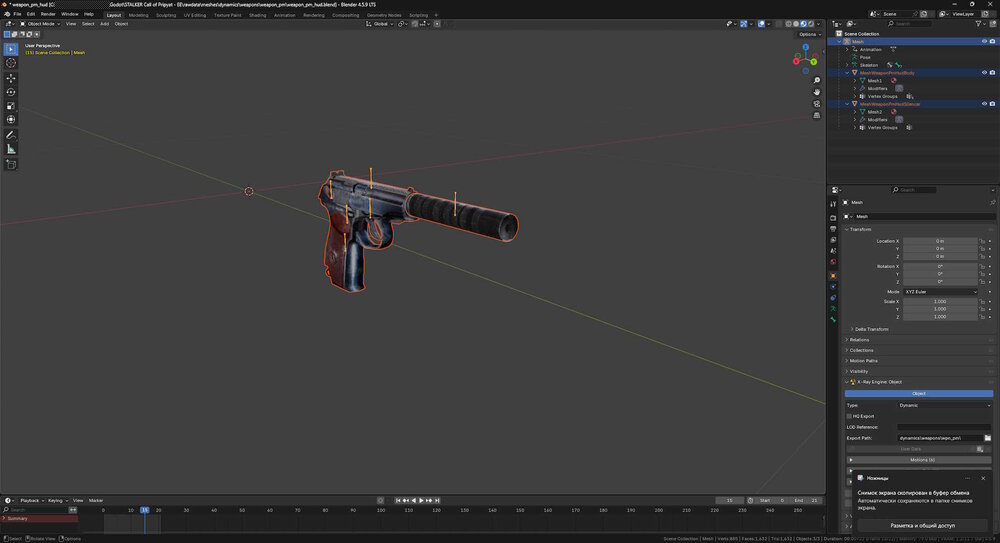Image resolution: width=1000 pixels, height=543 pixels.
Task: Open the Physics properties tab icon
Action: 833,286
